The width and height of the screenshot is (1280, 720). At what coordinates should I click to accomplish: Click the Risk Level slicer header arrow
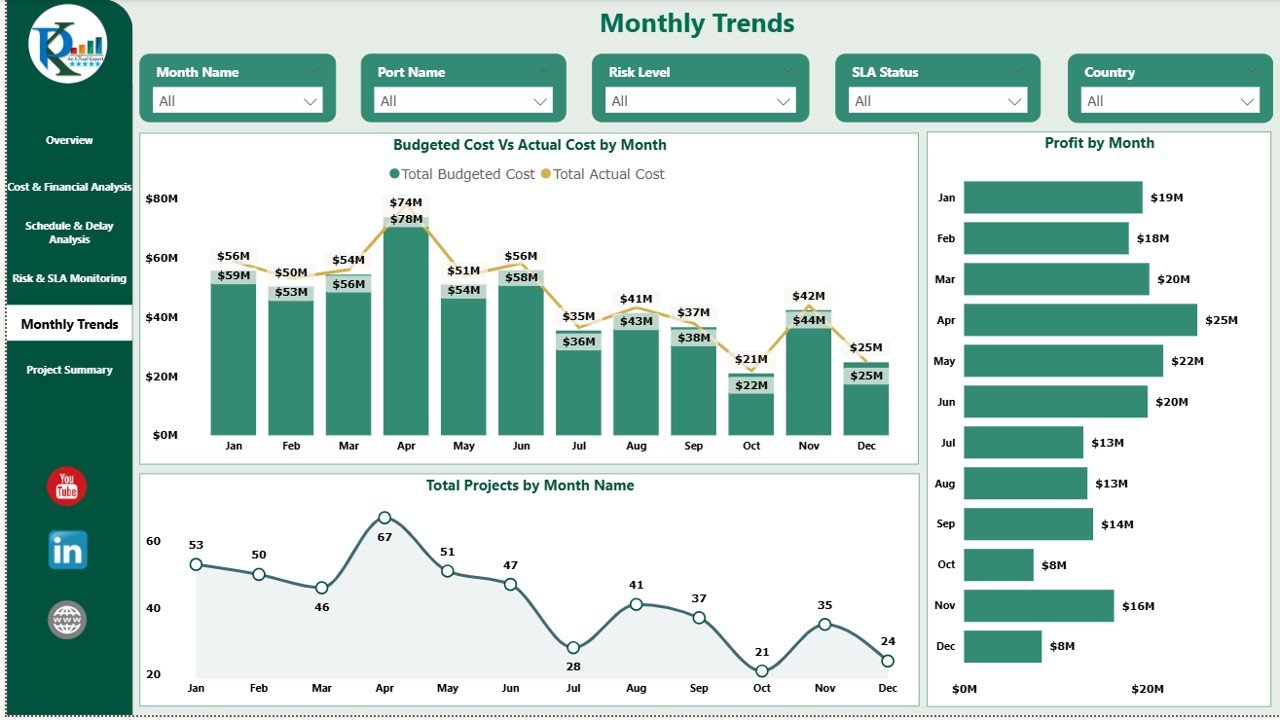[785, 71]
